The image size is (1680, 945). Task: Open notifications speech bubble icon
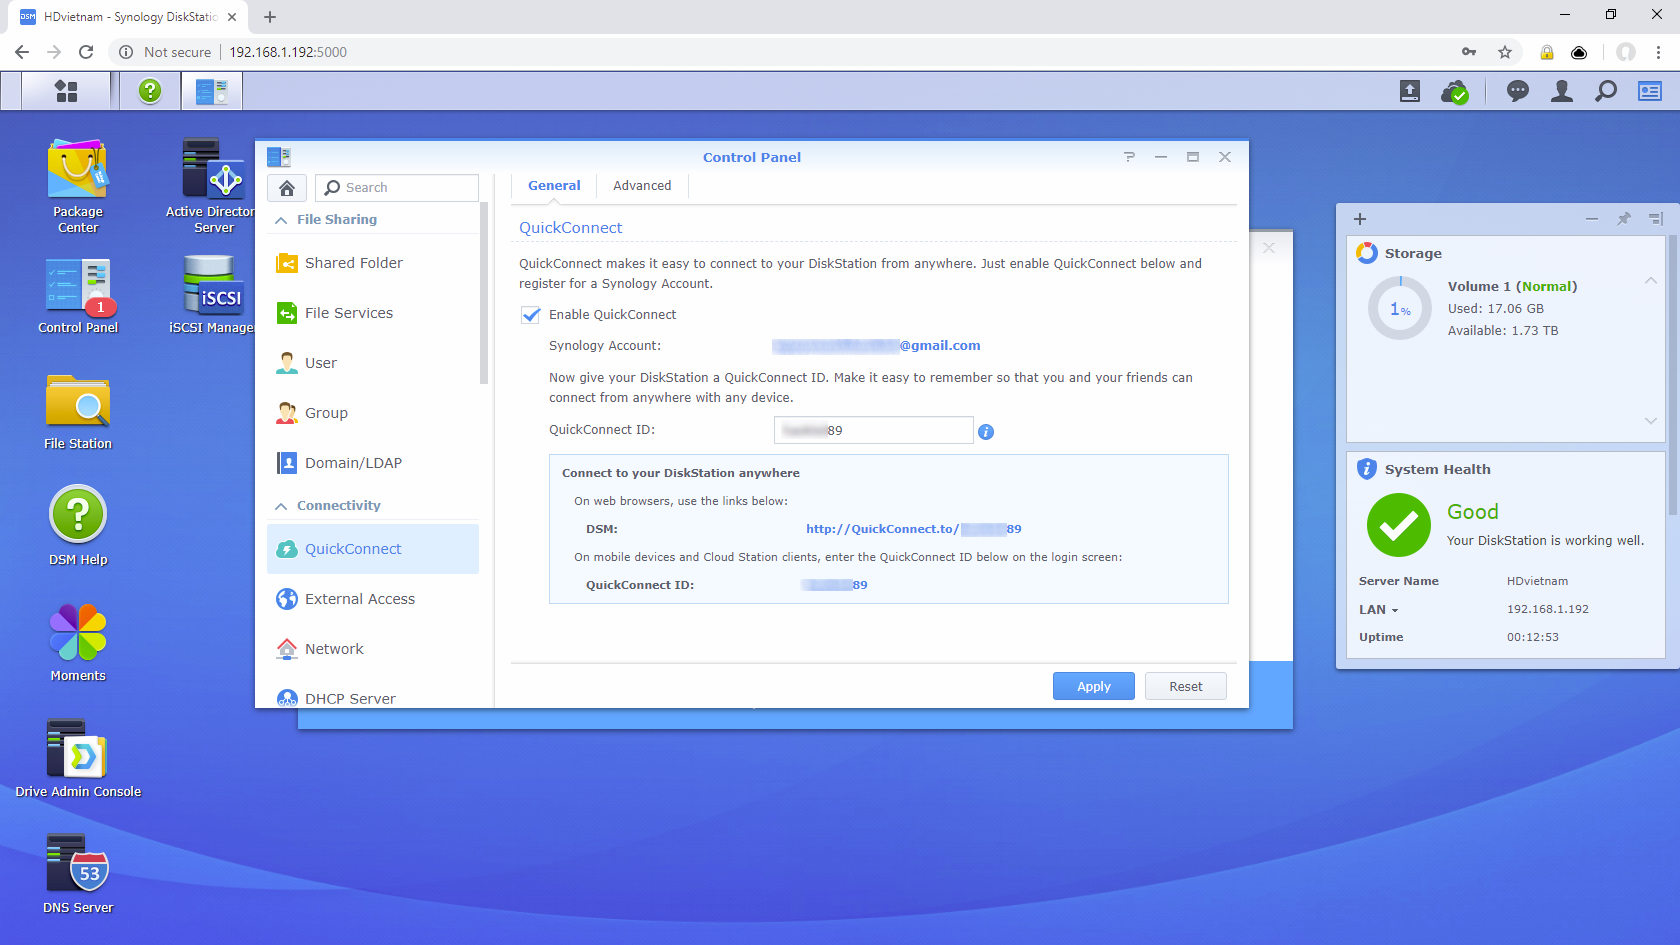click(x=1518, y=91)
